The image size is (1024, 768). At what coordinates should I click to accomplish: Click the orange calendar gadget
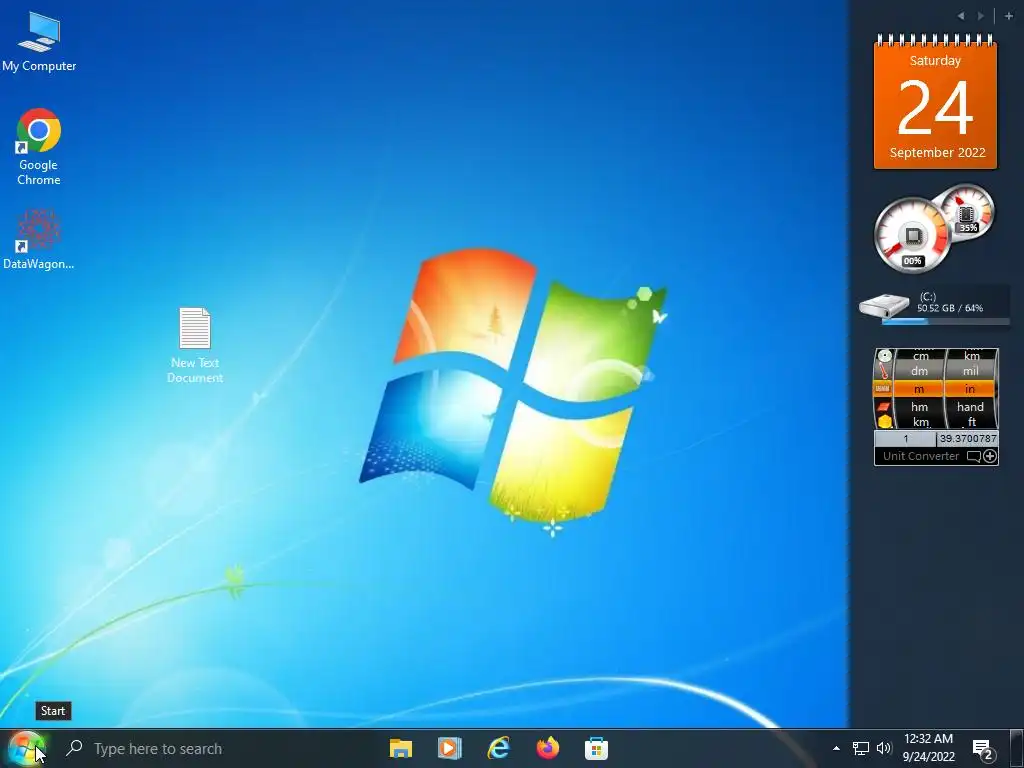click(x=935, y=103)
